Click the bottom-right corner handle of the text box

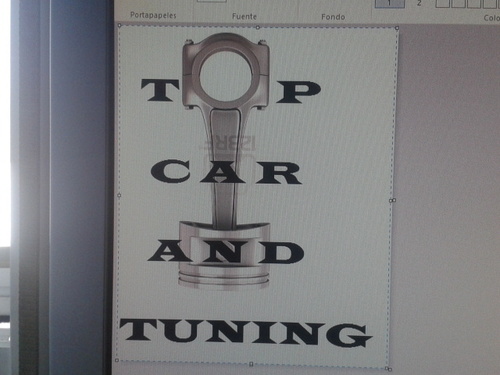(x=388, y=369)
